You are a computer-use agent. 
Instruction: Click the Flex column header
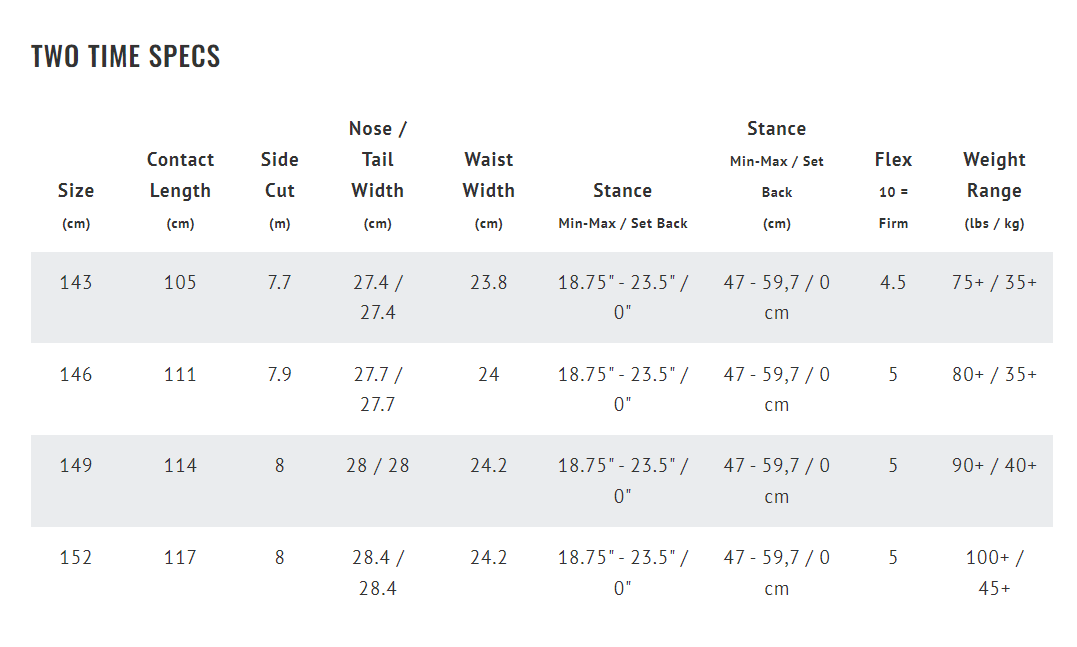pos(893,190)
